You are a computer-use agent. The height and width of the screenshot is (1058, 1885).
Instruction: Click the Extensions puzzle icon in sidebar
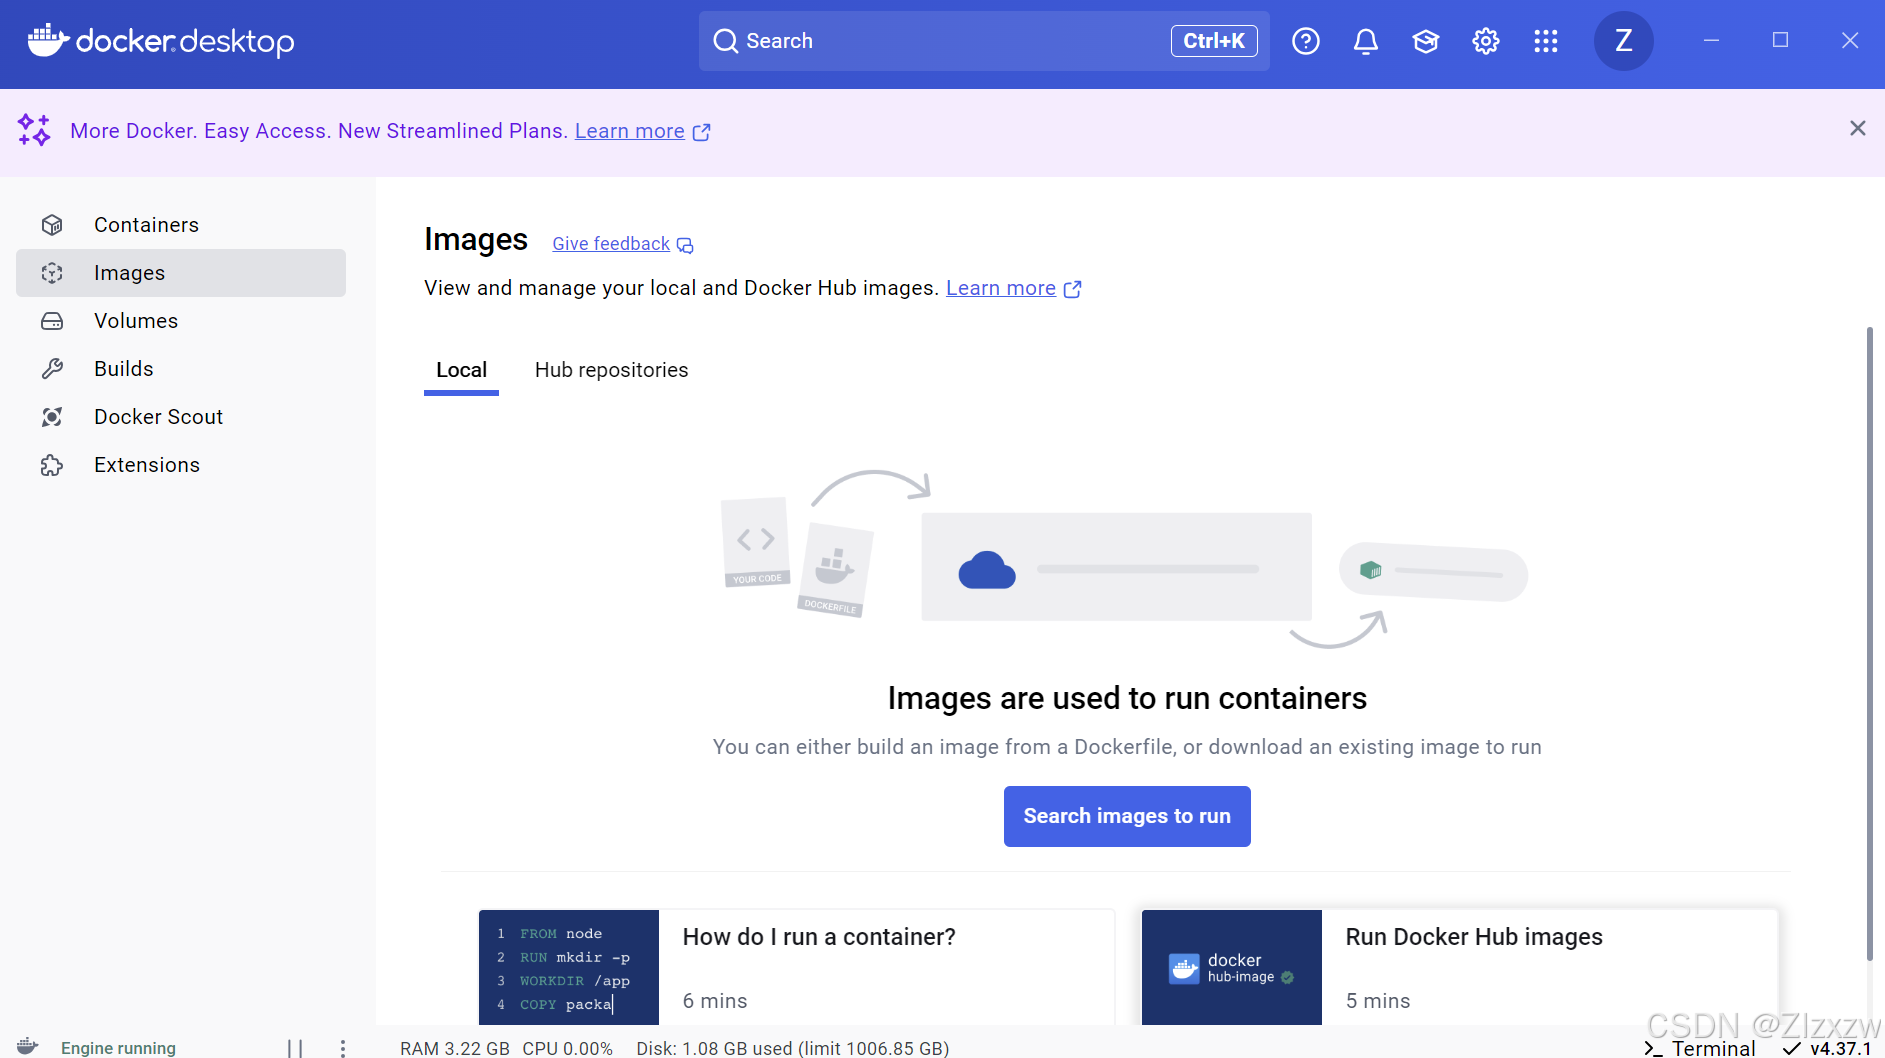pos(52,465)
